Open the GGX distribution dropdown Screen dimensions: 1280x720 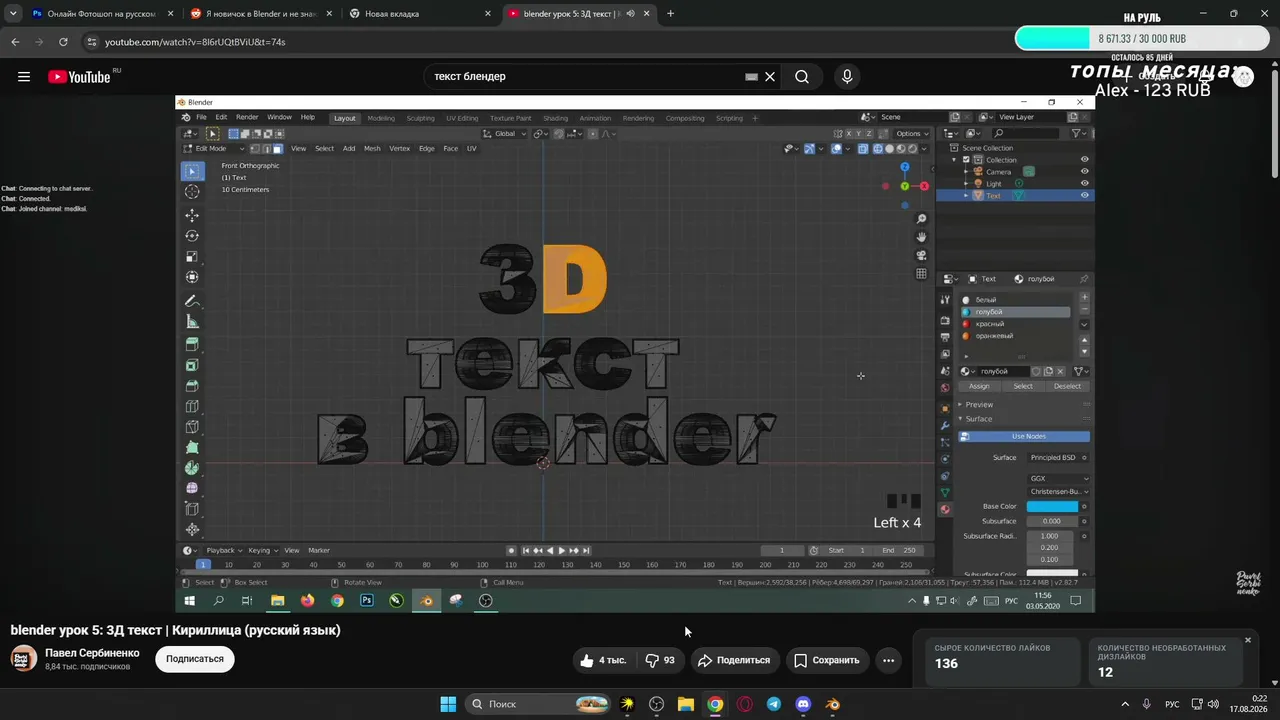pyautogui.click(x=1058, y=479)
